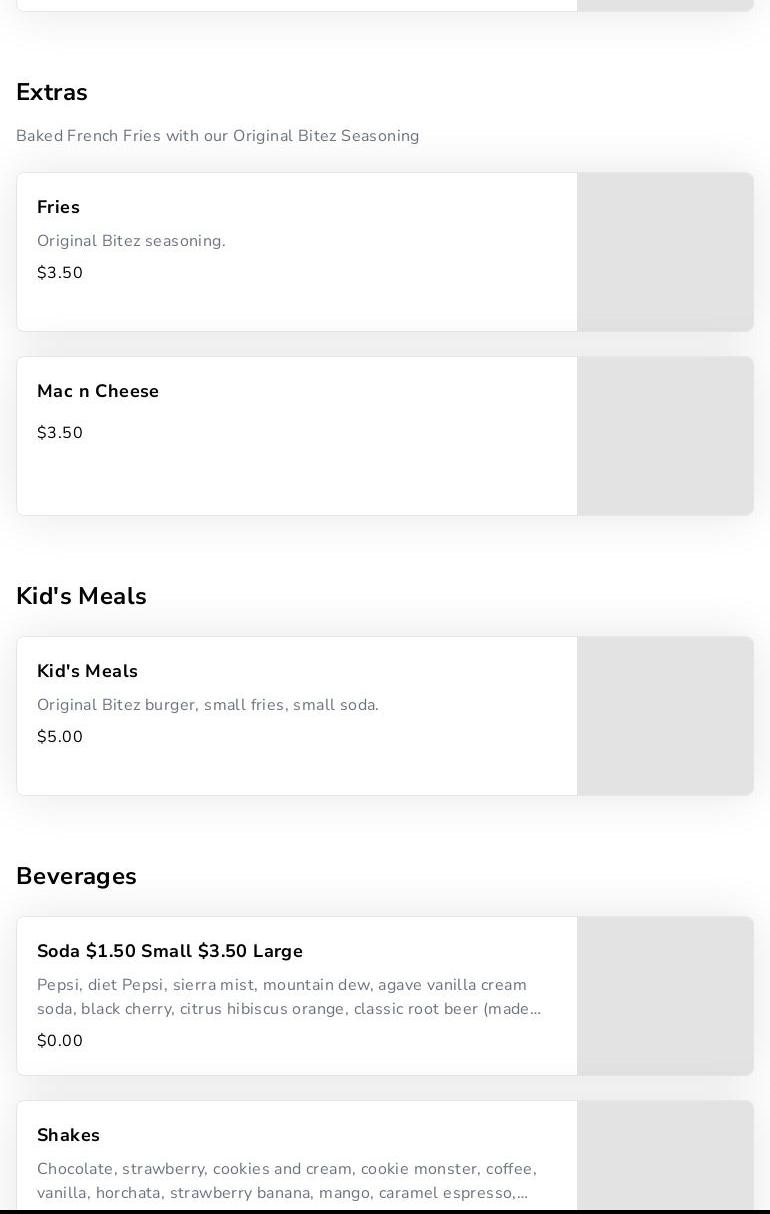
Task: Click the Fries image placeholder
Action: 665,252
